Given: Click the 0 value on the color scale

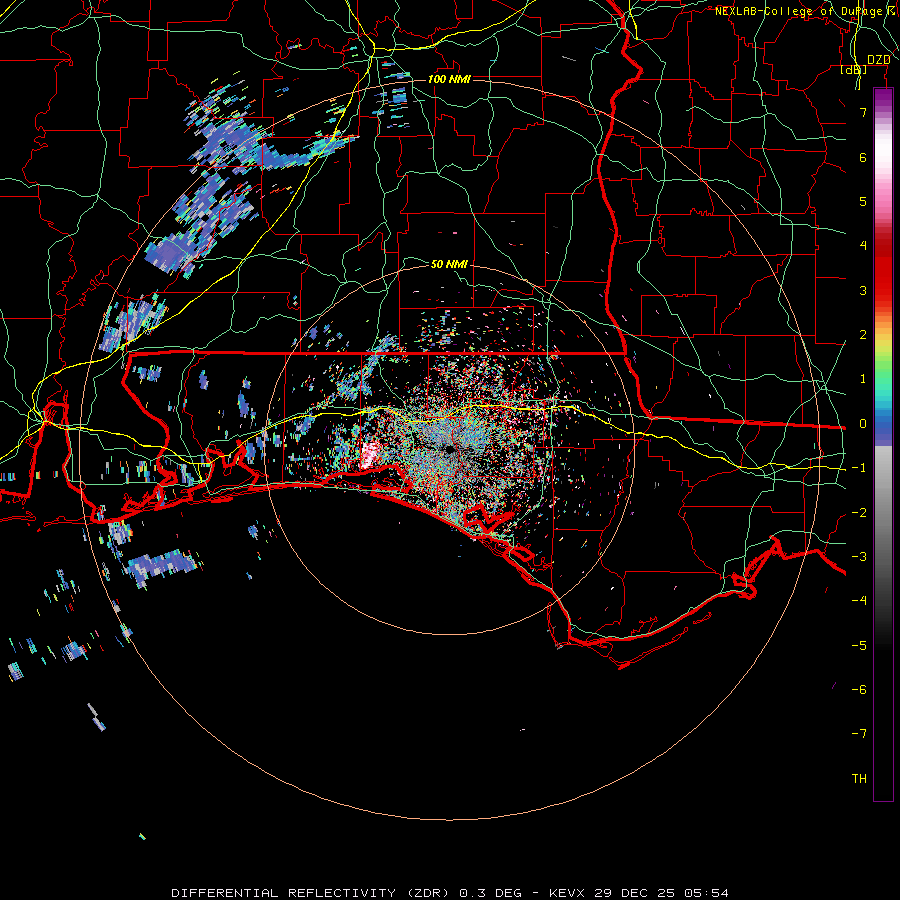Looking at the screenshot, I should click(x=863, y=424).
